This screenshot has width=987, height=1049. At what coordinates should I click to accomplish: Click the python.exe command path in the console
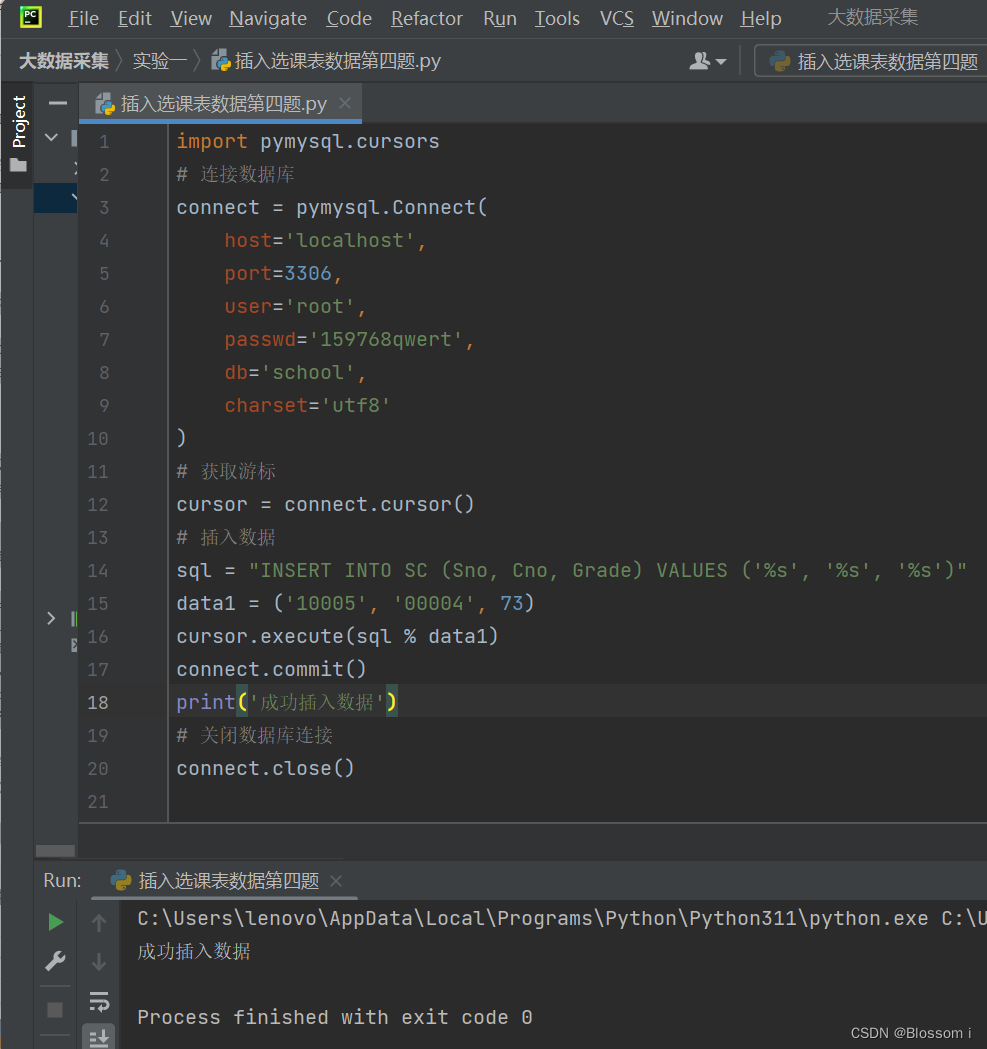click(x=562, y=919)
